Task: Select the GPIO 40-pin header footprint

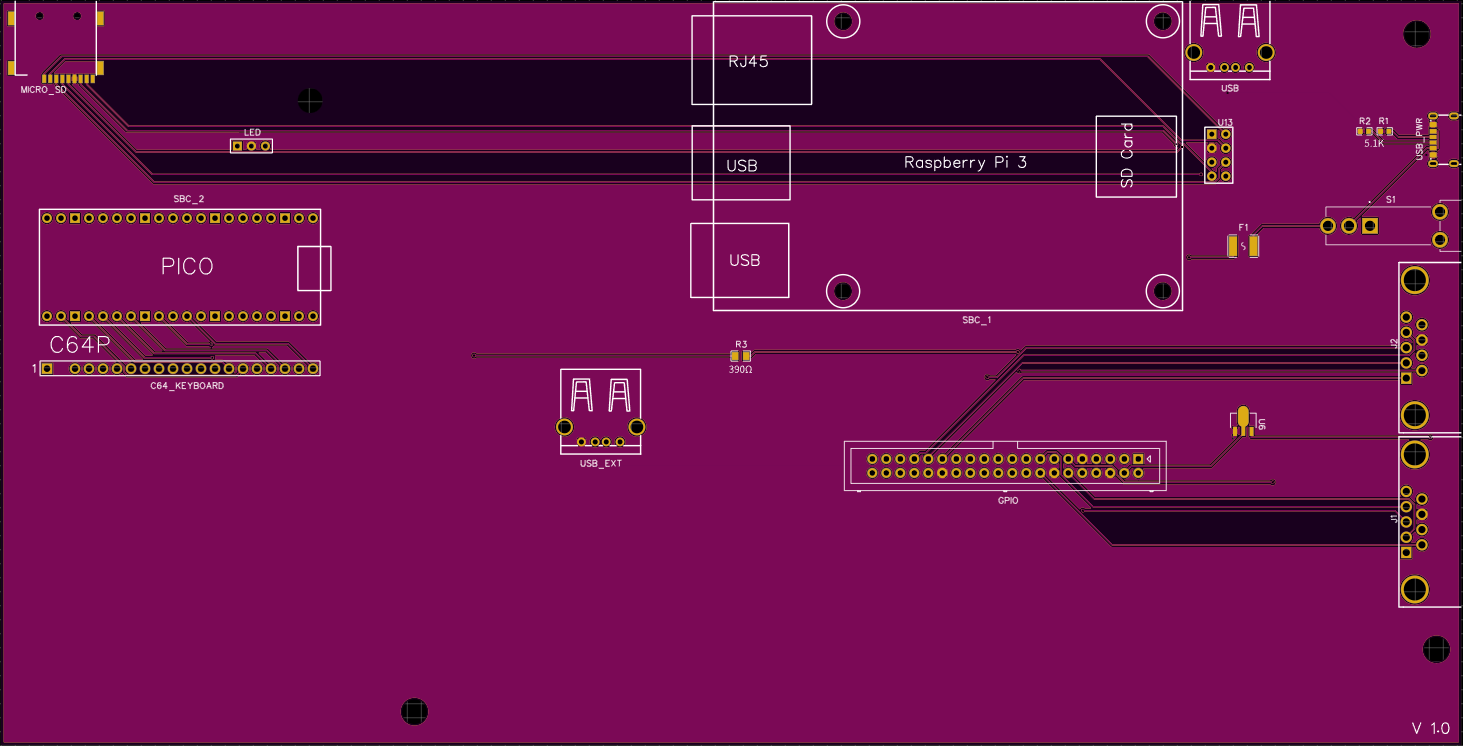Action: 1005,466
